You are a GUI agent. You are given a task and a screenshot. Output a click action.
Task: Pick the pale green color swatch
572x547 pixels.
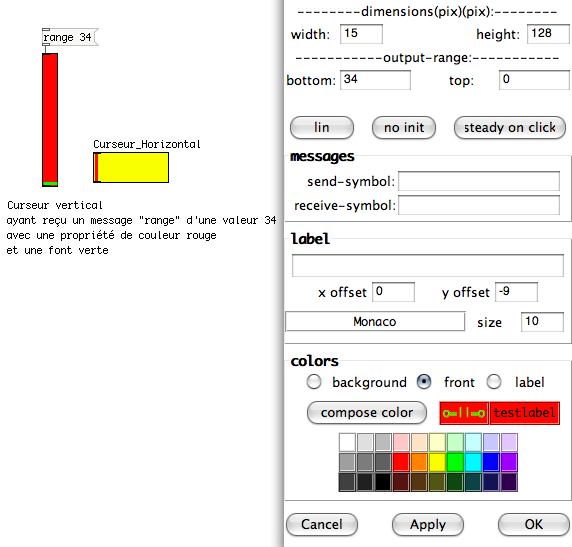(455, 443)
